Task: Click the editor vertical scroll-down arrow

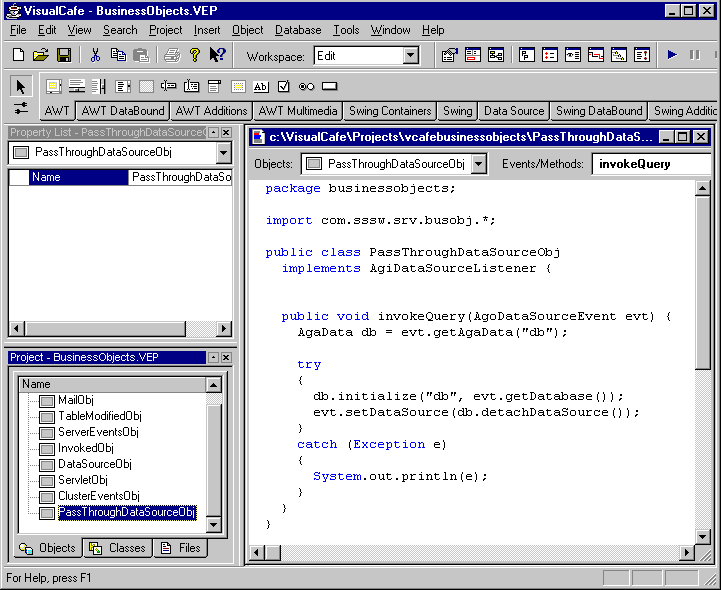Action: tap(703, 536)
